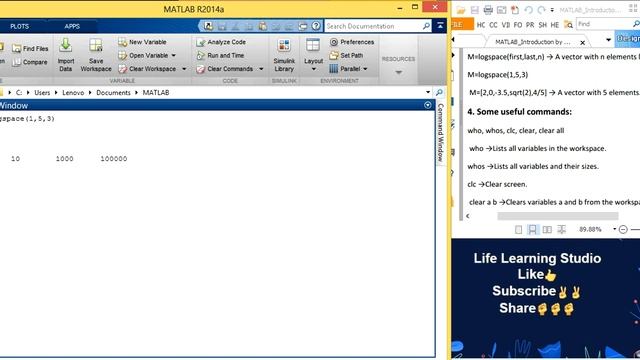Open the Command Window actions circle button
The image size is (640, 360).
pyautogui.click(x=428, y=105)
